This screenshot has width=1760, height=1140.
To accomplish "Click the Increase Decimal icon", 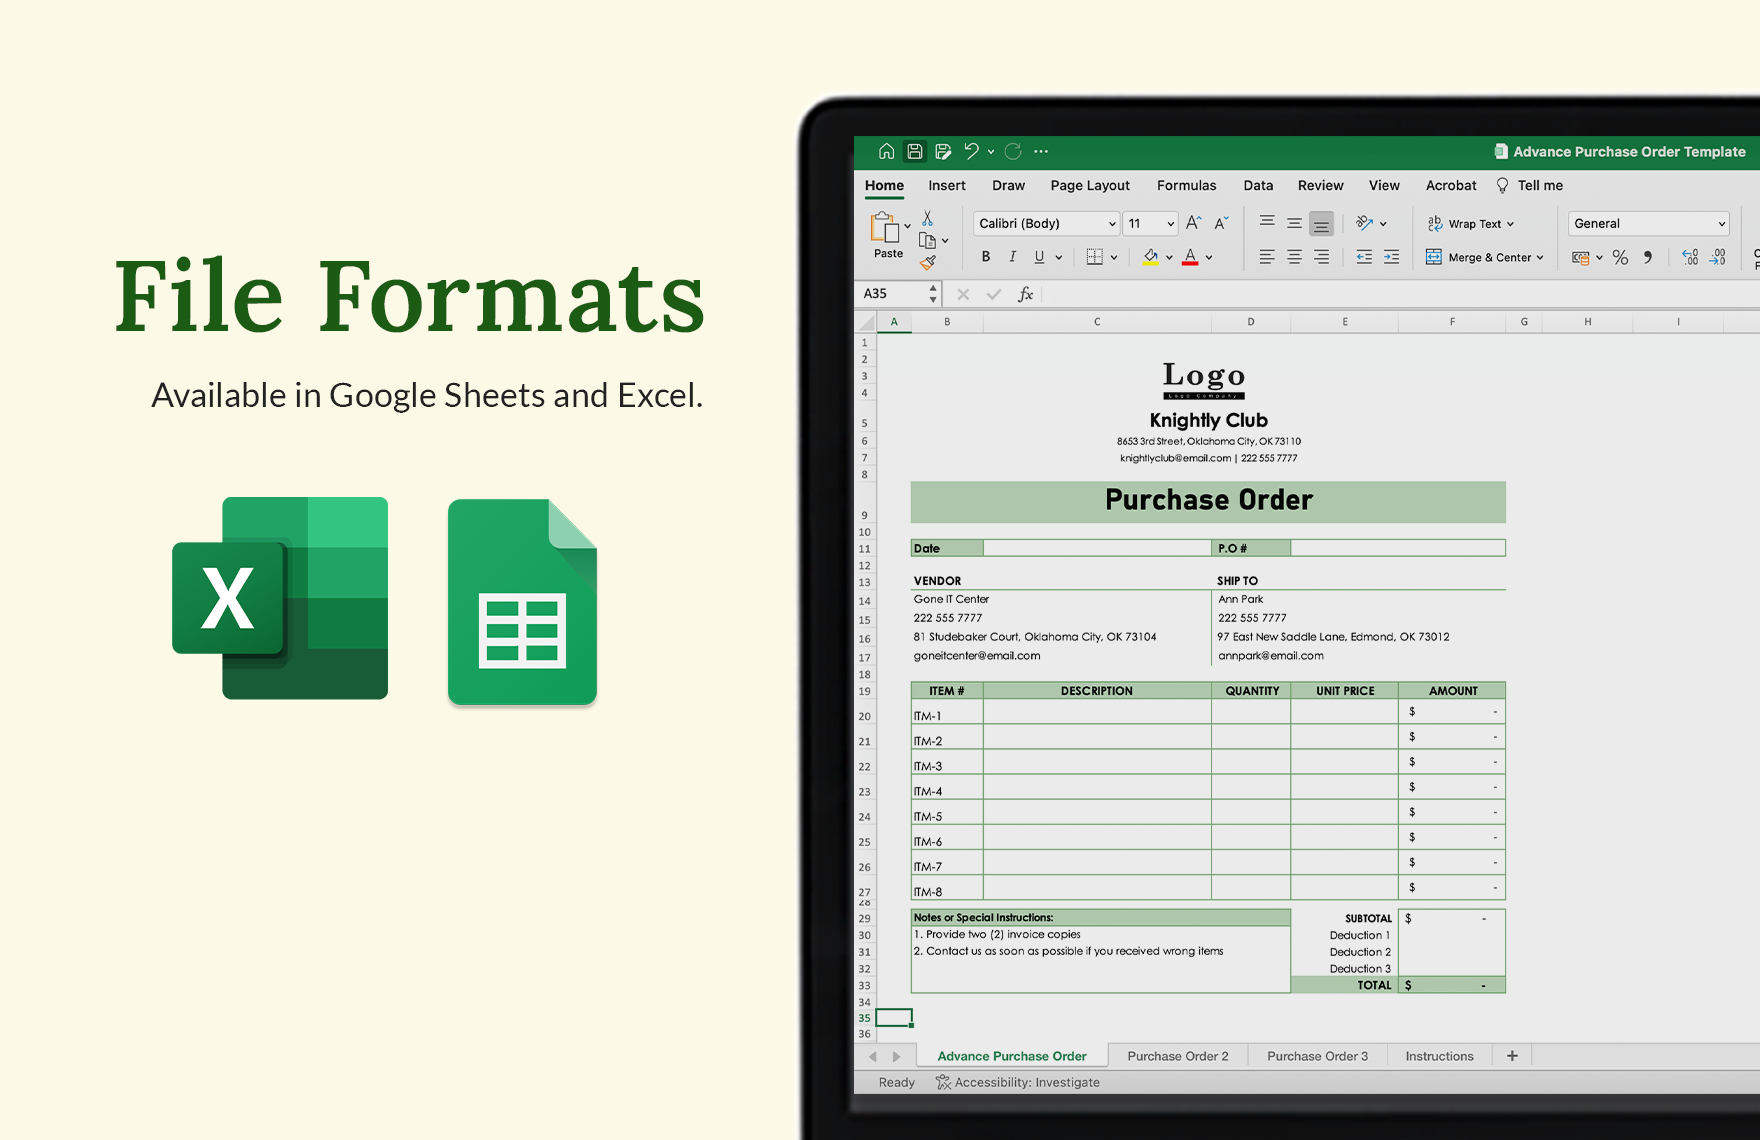I will click(x=1690, y=257).
